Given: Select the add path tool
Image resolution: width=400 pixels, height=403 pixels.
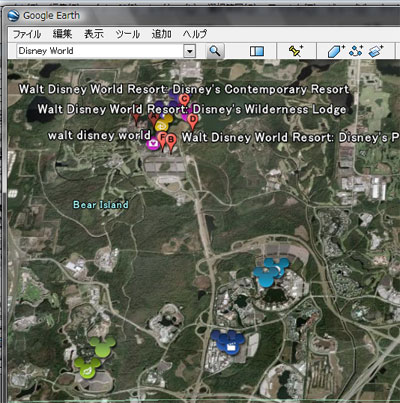Looking at the screenshot, I should tap(356, 51).
